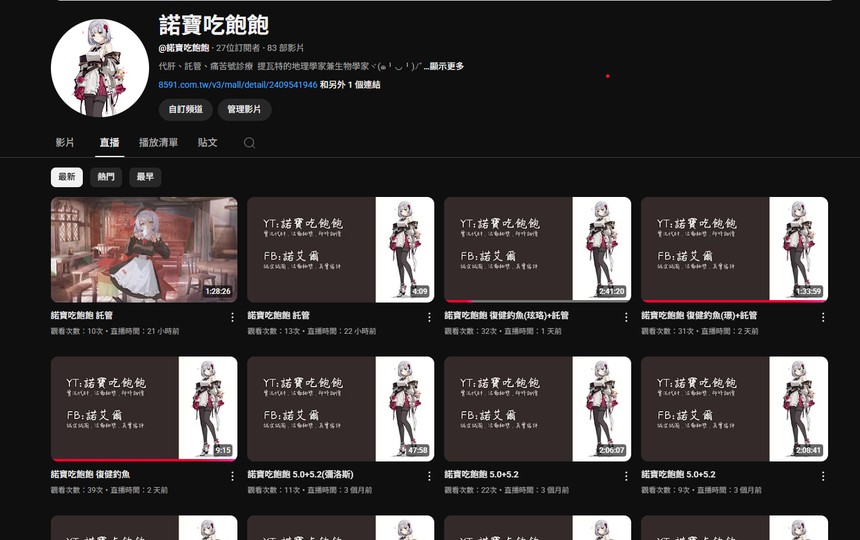The width and height of the screenshot is (860, 540).
Task: Open title 諾寶吃飽飽 復健釣魚
Action: (x=90, y=474)
